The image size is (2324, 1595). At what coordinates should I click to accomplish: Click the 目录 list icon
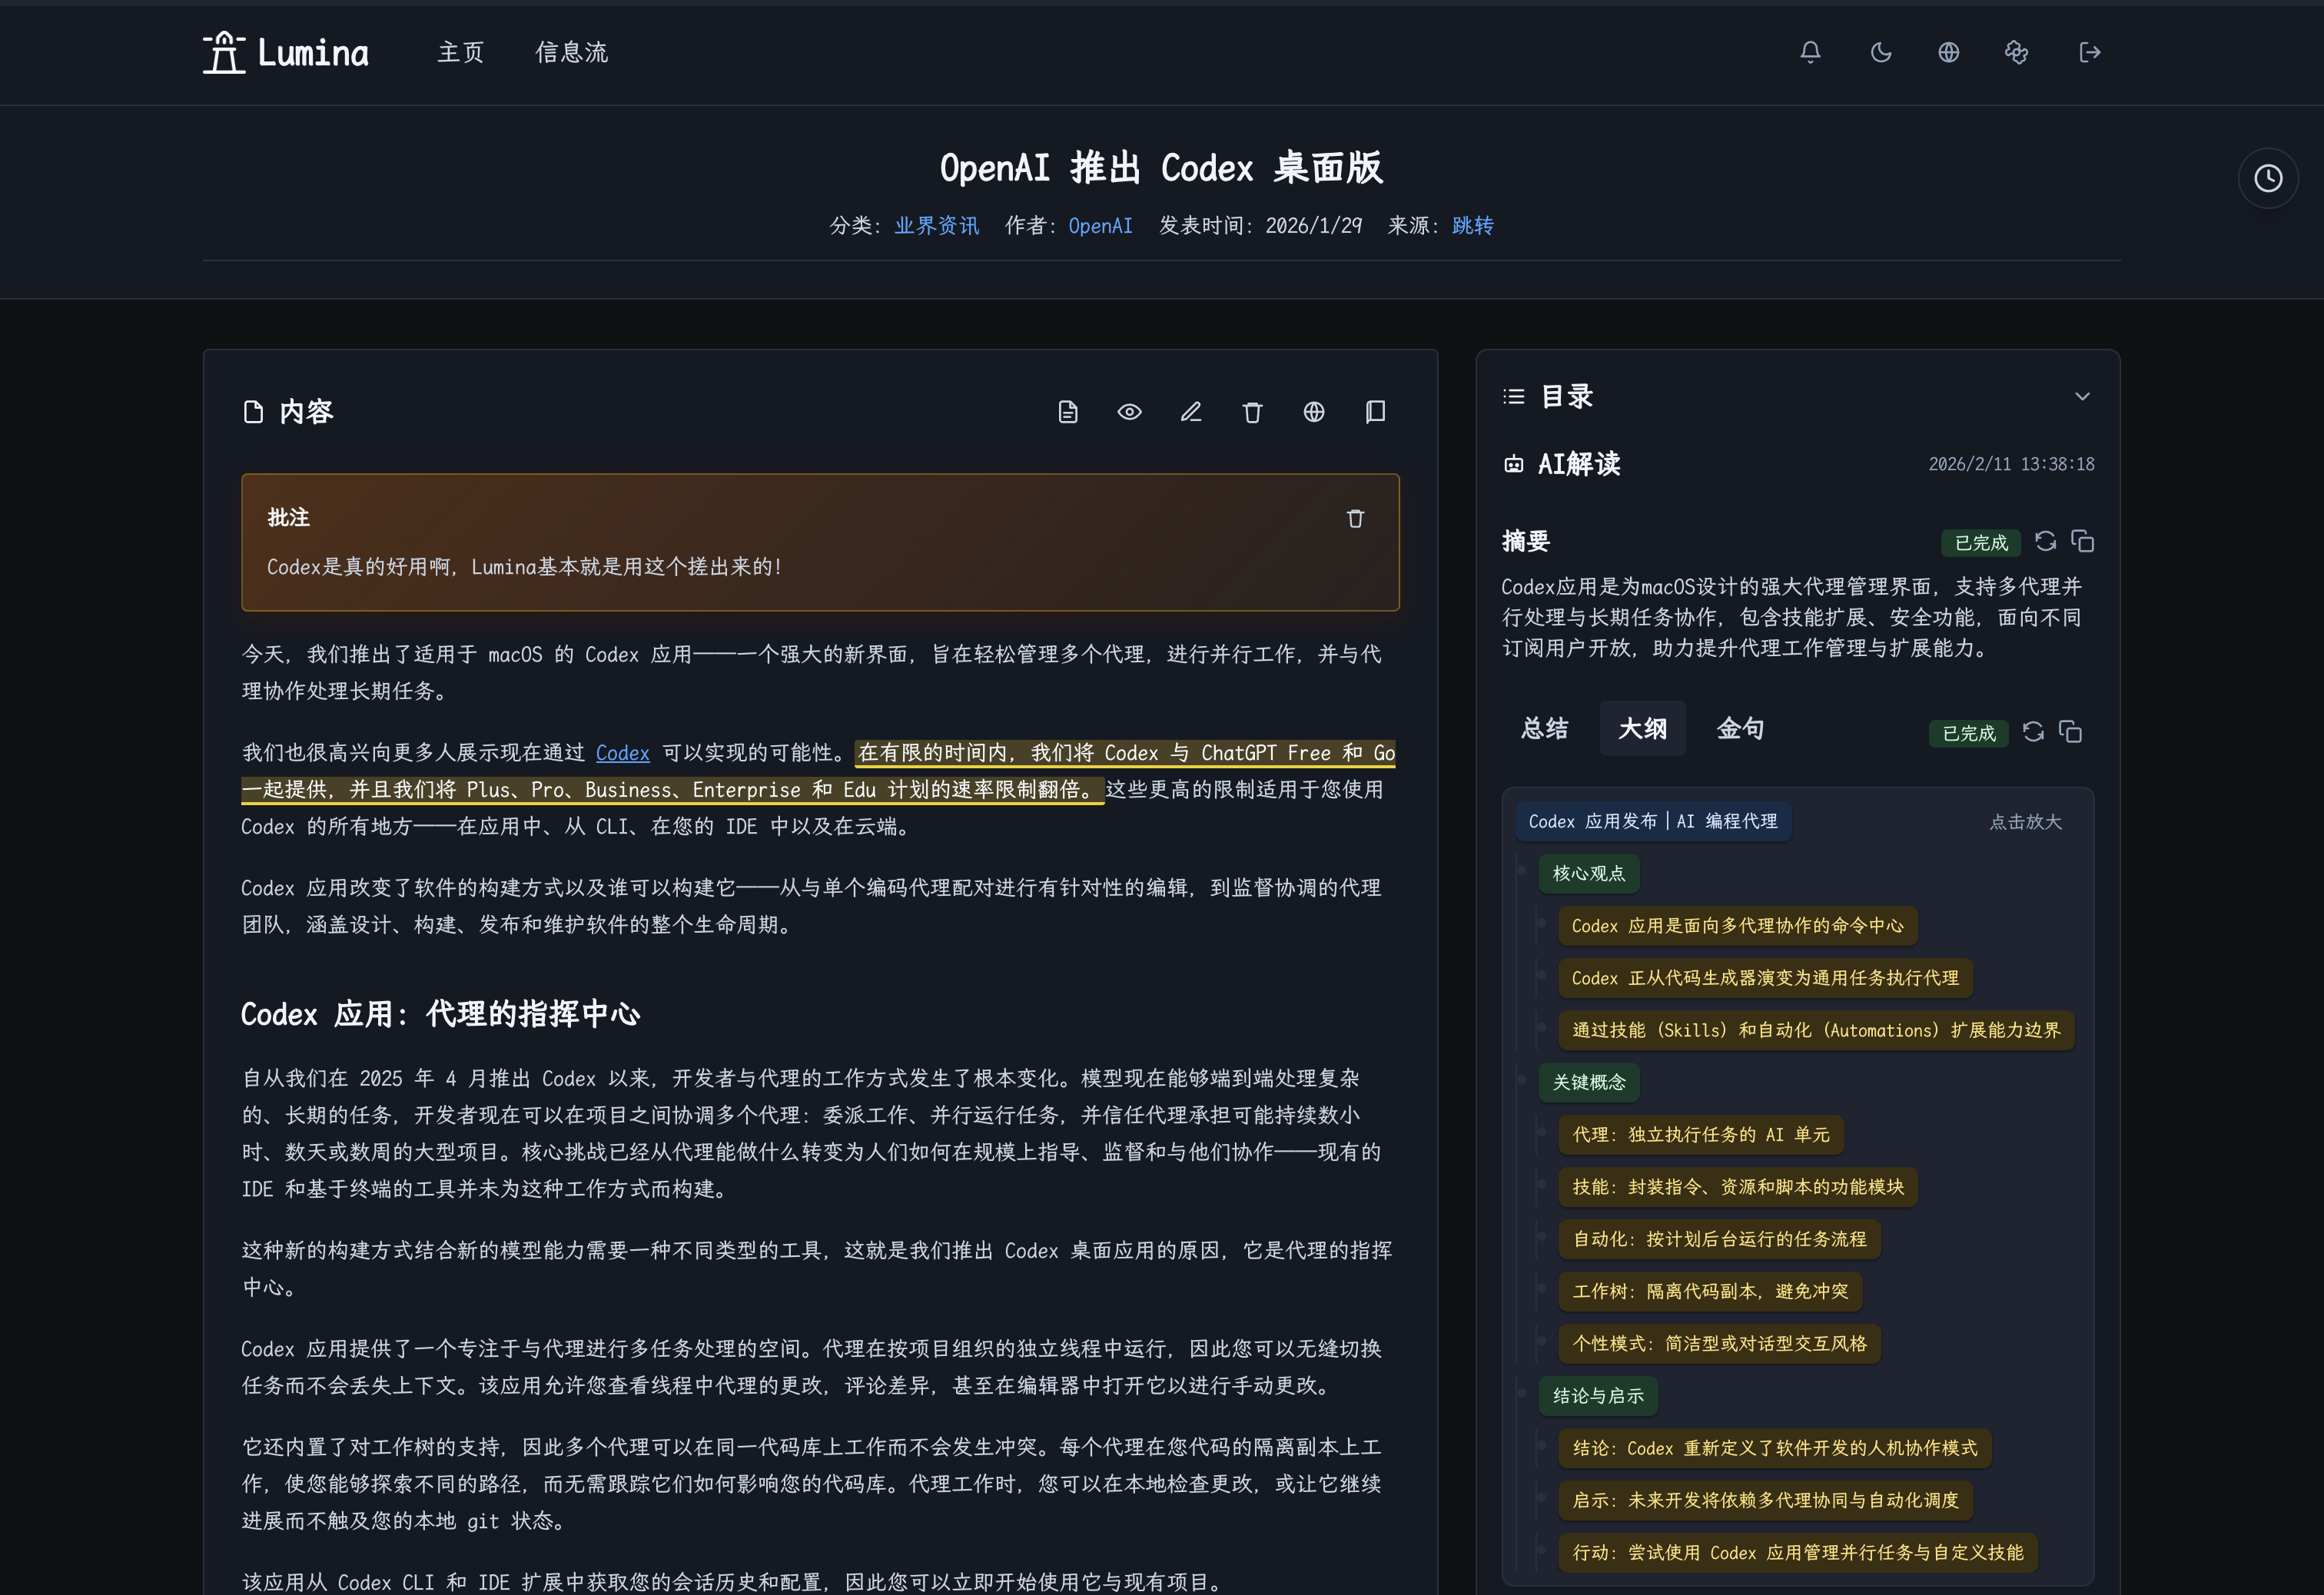point(1514,396)
